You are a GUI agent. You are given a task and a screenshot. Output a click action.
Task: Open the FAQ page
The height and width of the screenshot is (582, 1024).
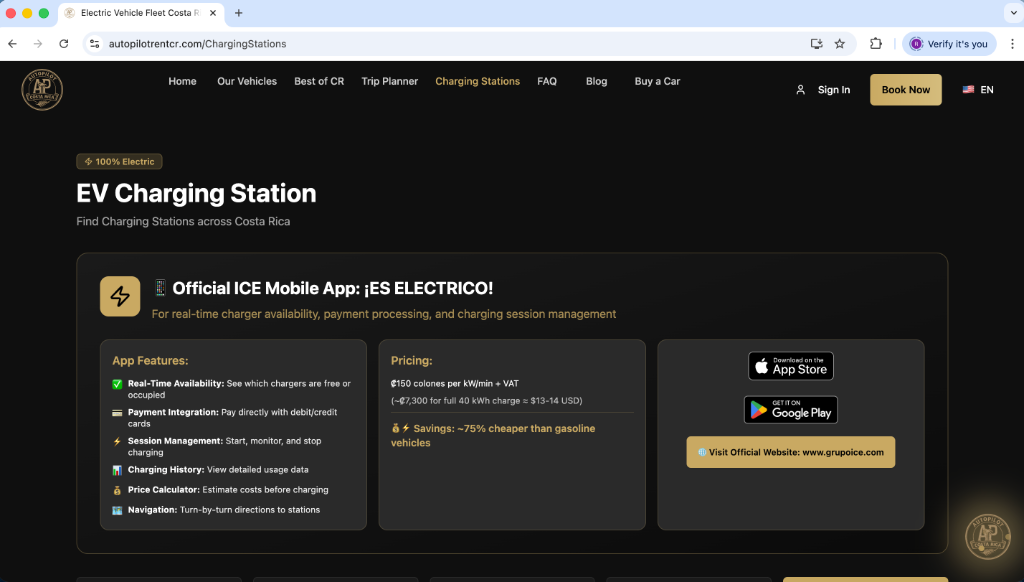point(547,81)
